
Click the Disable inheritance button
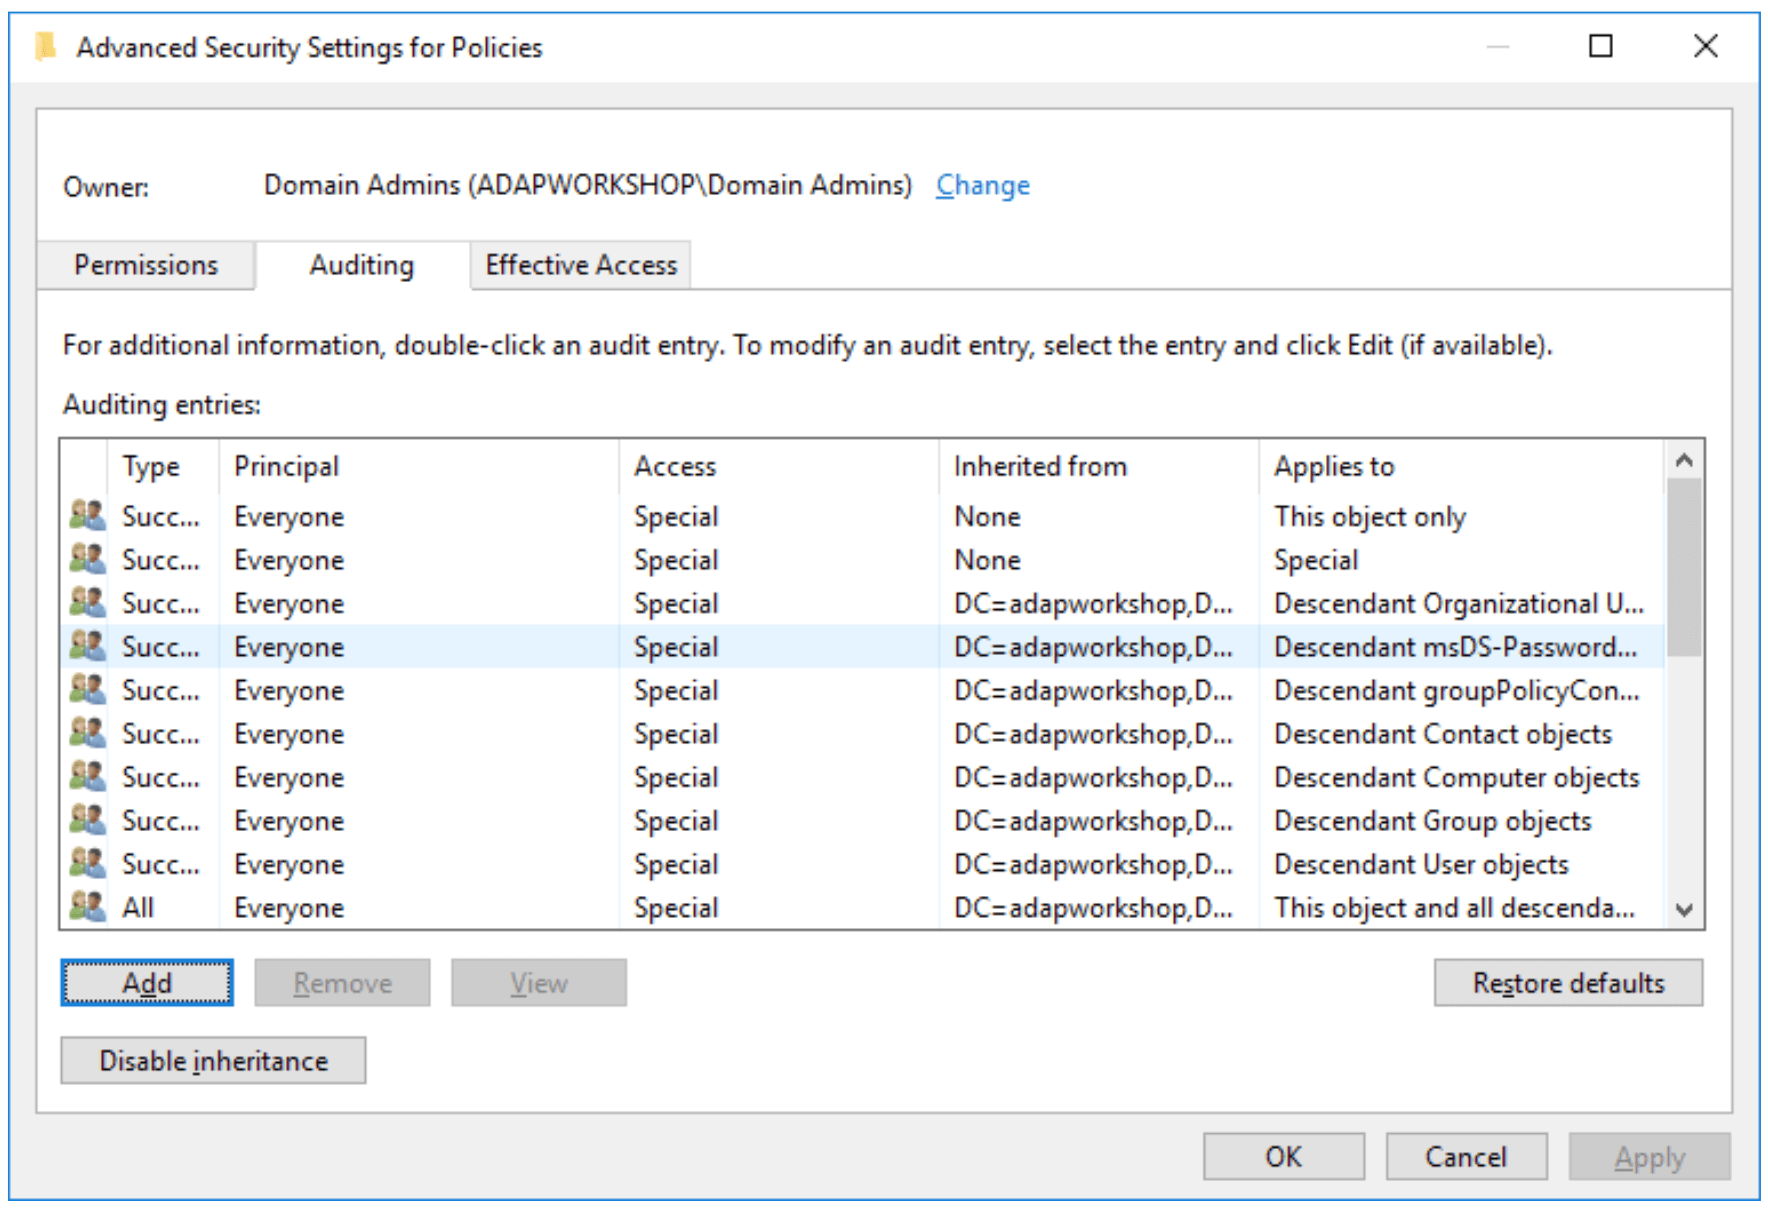[x=213, y=1060]
